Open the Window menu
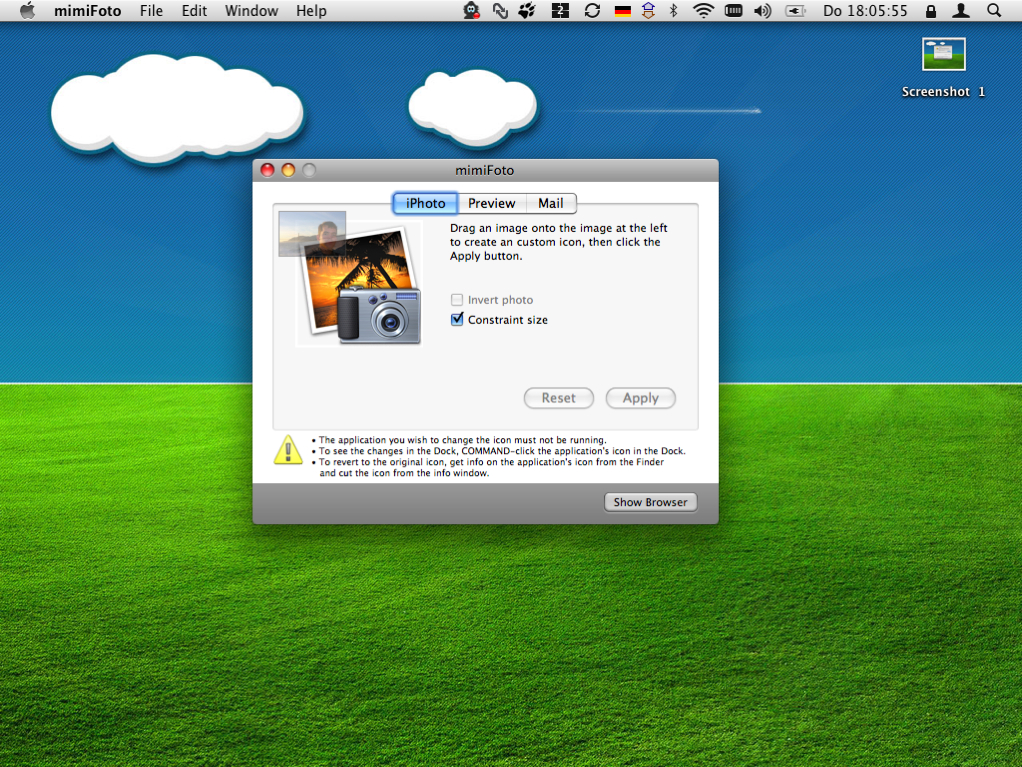The height and width of the screenshot is (767, 1022). 252,10
